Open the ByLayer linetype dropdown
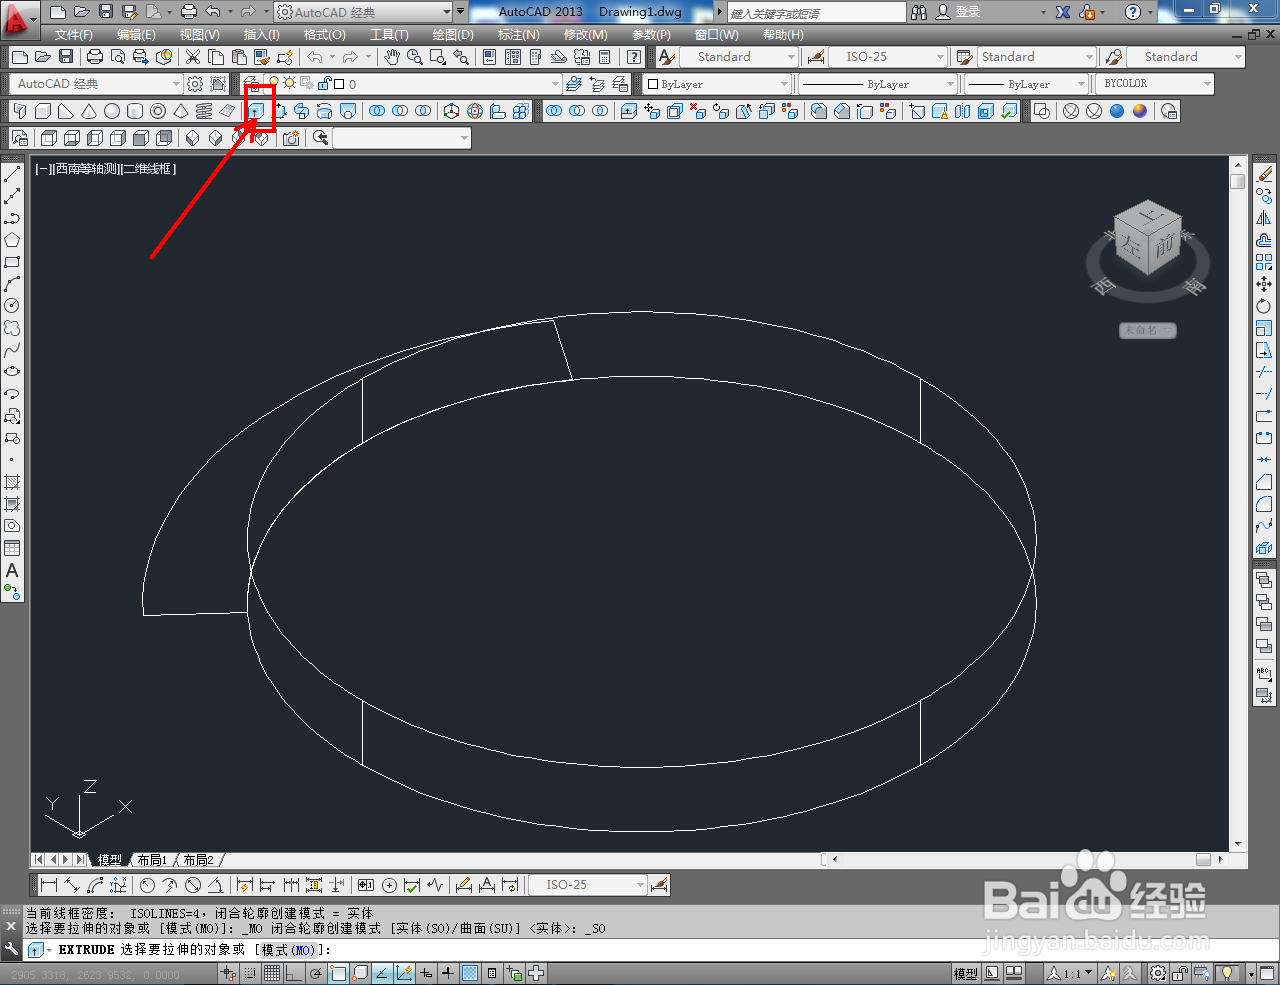Image resolution: width=1280 pixels, height=985 pixels. click(x=877, y=84)
